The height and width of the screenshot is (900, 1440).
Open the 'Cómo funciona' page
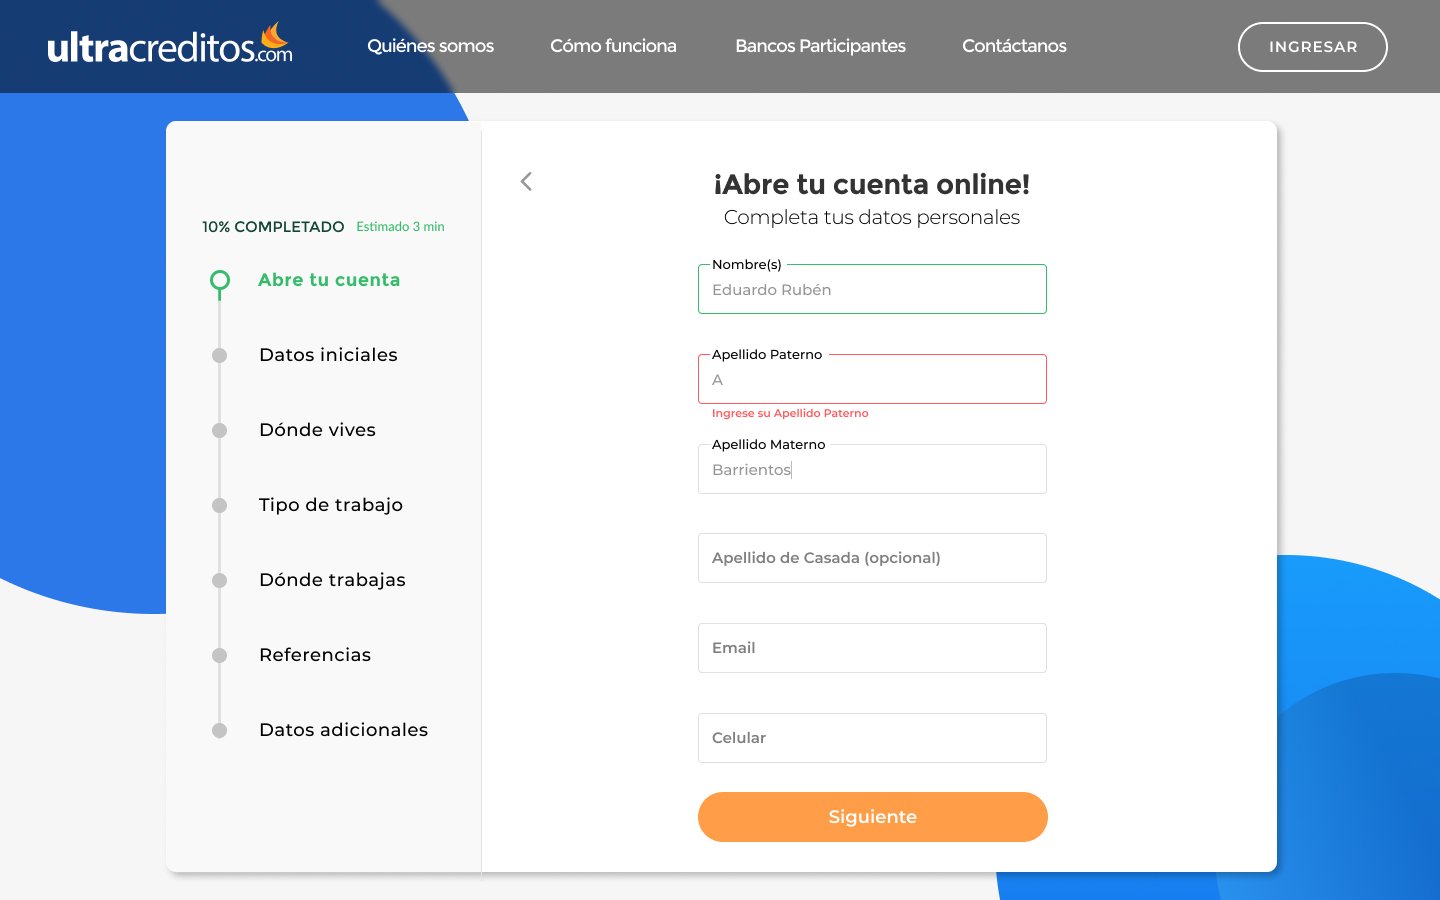coord(613,46)
